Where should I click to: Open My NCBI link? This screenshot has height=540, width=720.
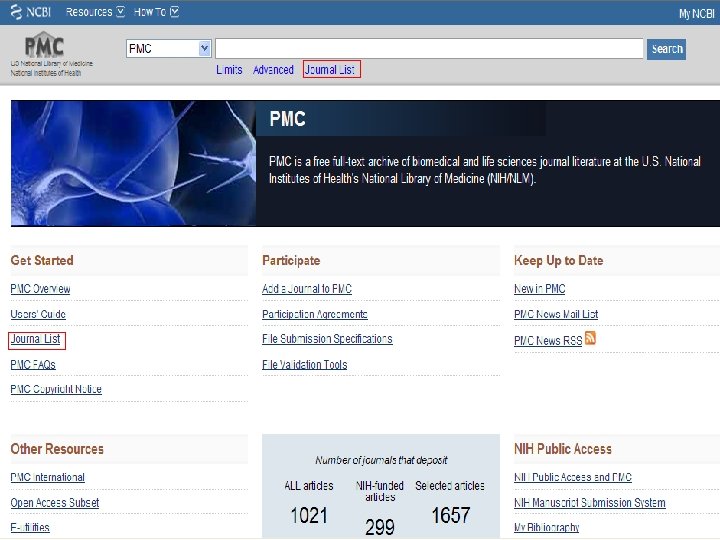[697, 14]
